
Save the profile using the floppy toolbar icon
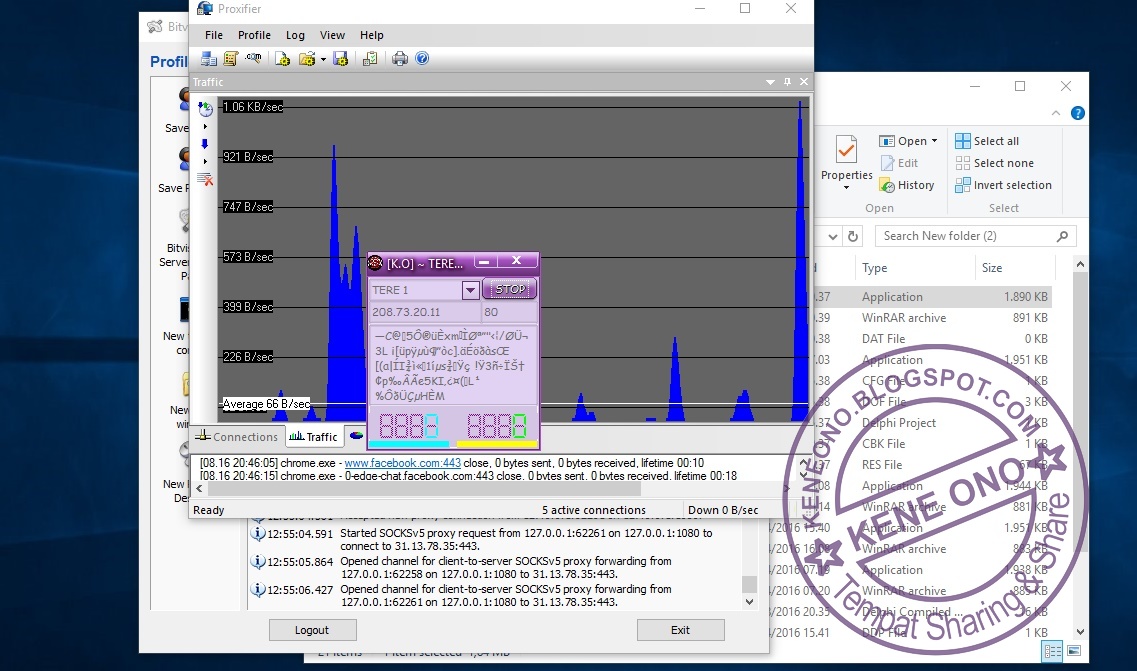pyautogui.click(x=341, y=58)
